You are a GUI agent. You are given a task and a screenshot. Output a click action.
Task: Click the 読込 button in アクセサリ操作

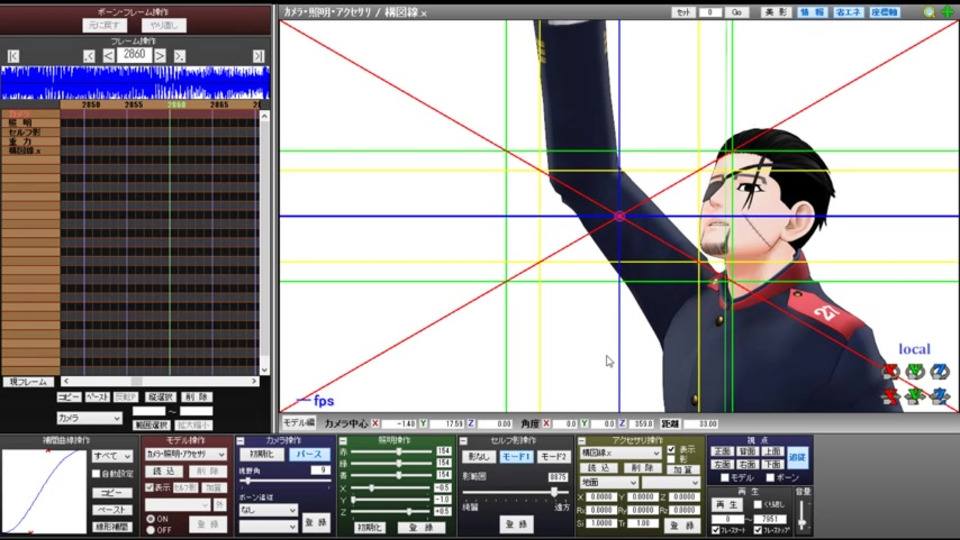pos(599,468)
